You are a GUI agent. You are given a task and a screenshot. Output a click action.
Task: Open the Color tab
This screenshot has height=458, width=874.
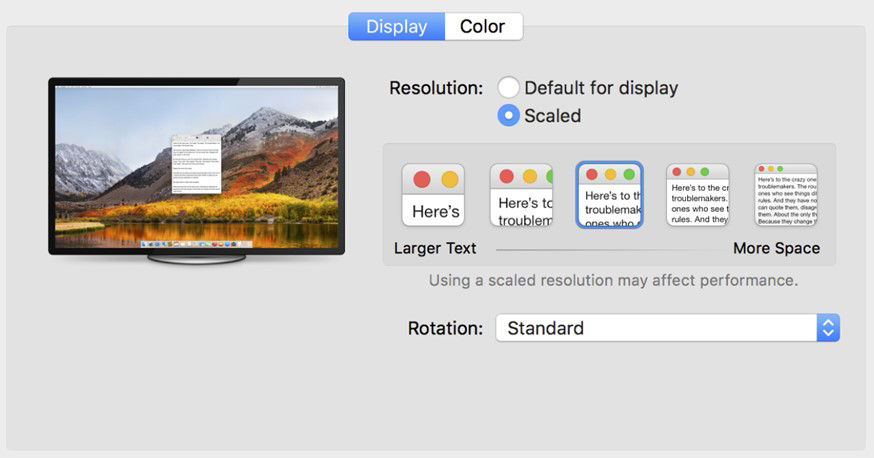click(482, 27)
